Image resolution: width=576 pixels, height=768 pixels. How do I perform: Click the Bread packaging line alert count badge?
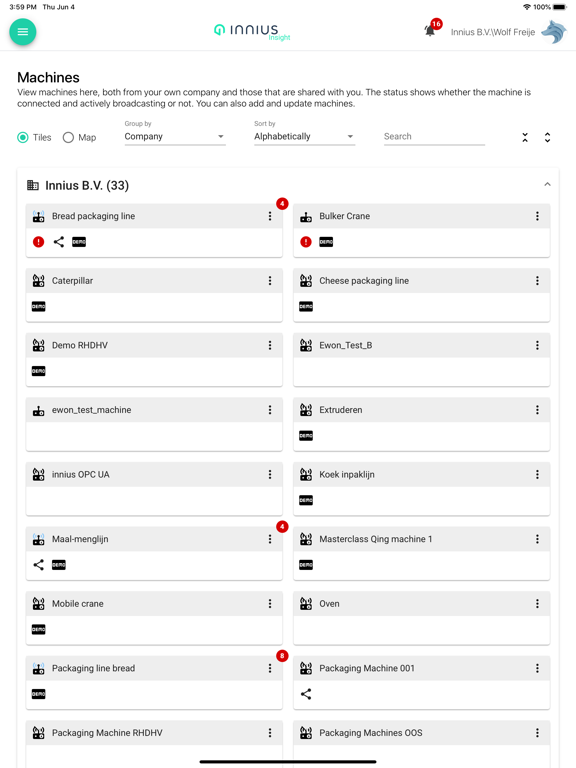point(282,203)
